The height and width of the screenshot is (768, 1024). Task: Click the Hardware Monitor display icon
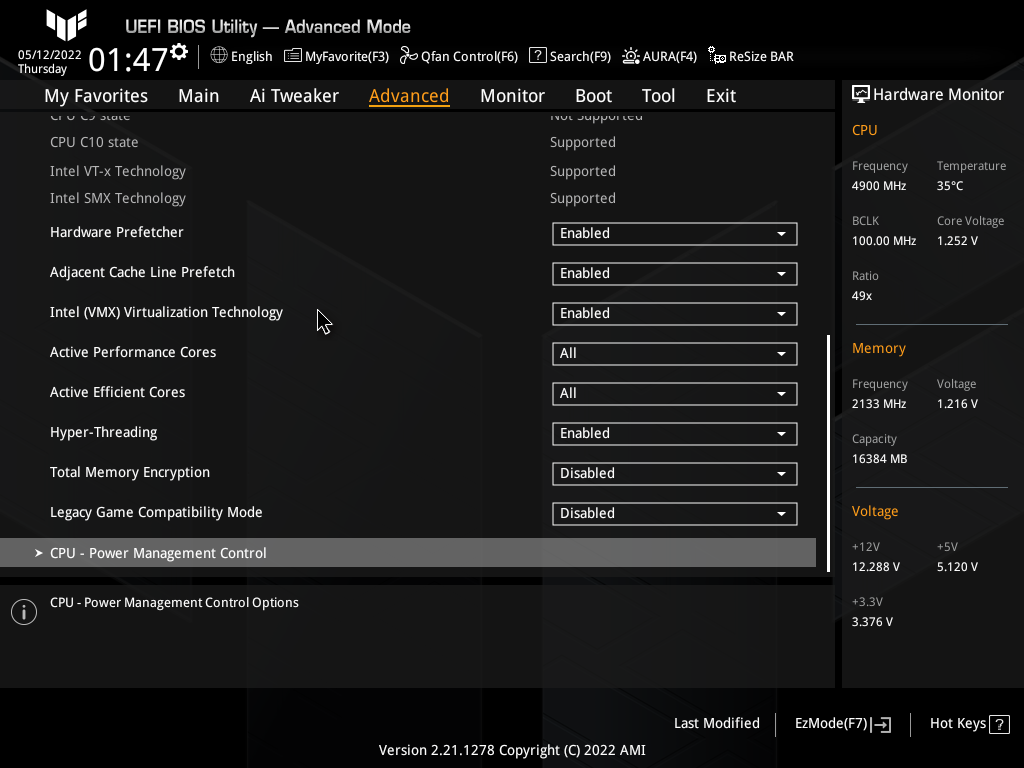pos(861,95)
